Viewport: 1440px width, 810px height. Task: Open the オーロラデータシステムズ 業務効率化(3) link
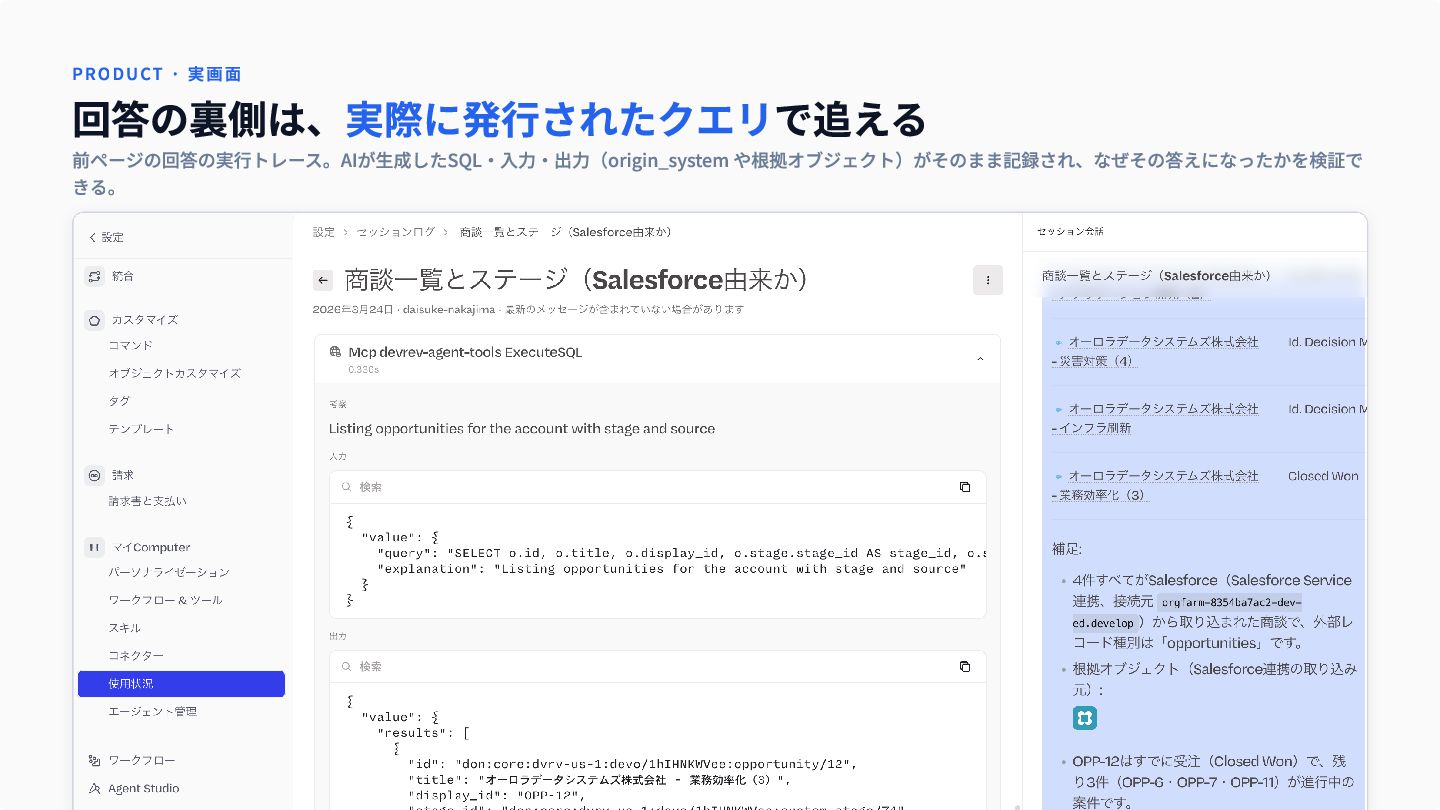pyautogui.click(x=1155, y=485)
